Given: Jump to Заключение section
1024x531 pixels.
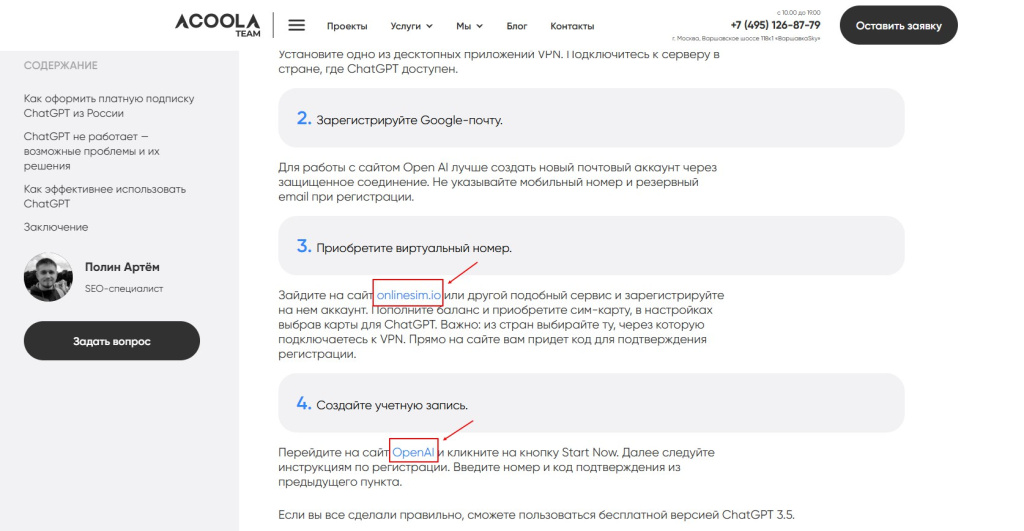Looking at the screenshot, I should pos(56,227).
